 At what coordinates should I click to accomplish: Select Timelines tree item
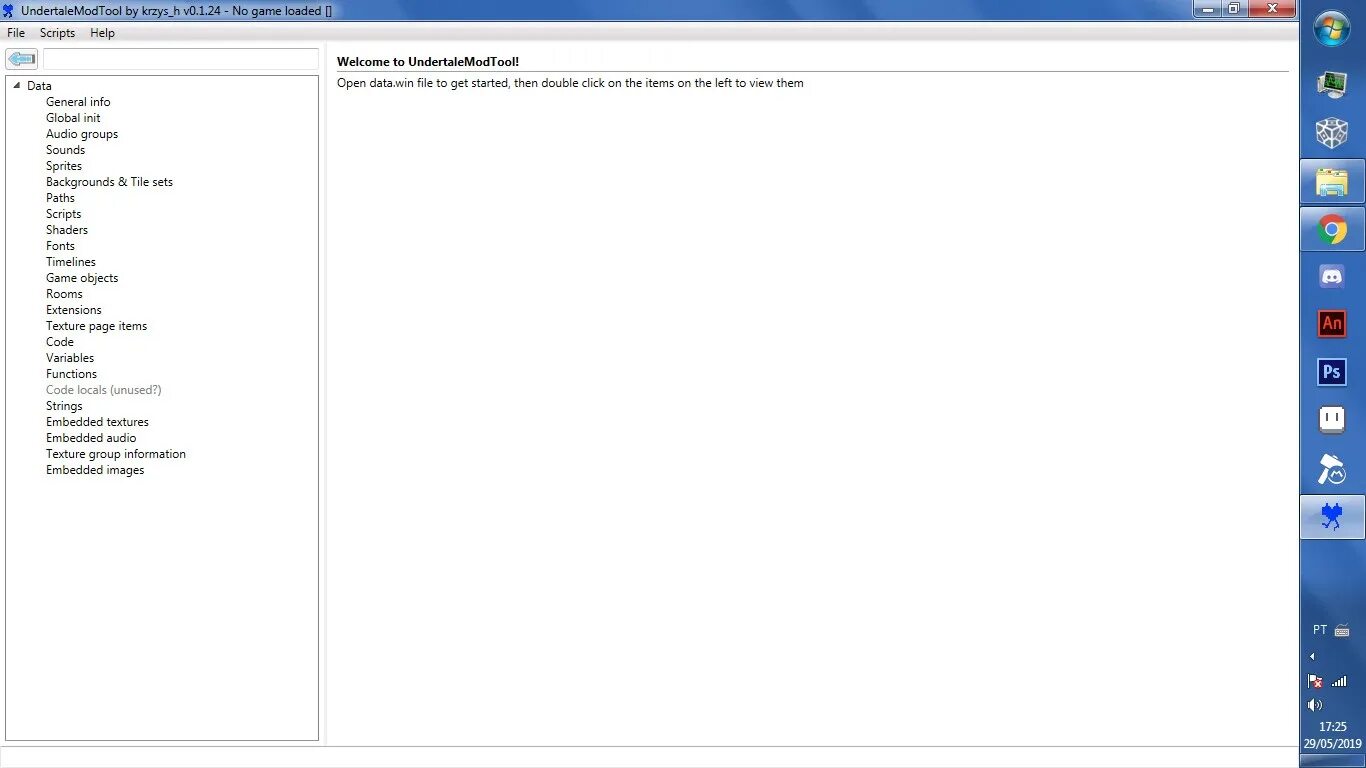71,262
